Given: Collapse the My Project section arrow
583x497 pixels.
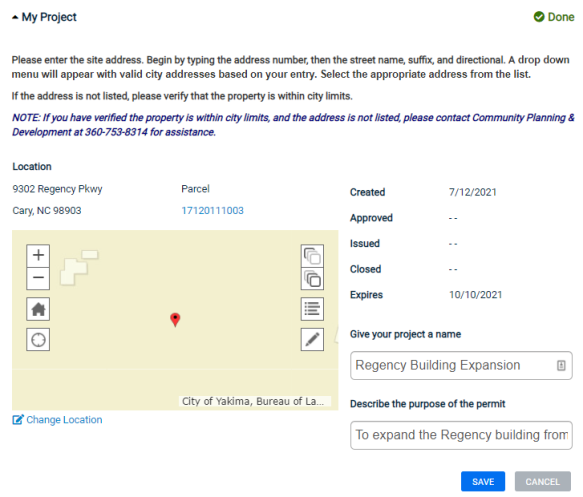Looking at the screenshot, I should click(15, 17).
